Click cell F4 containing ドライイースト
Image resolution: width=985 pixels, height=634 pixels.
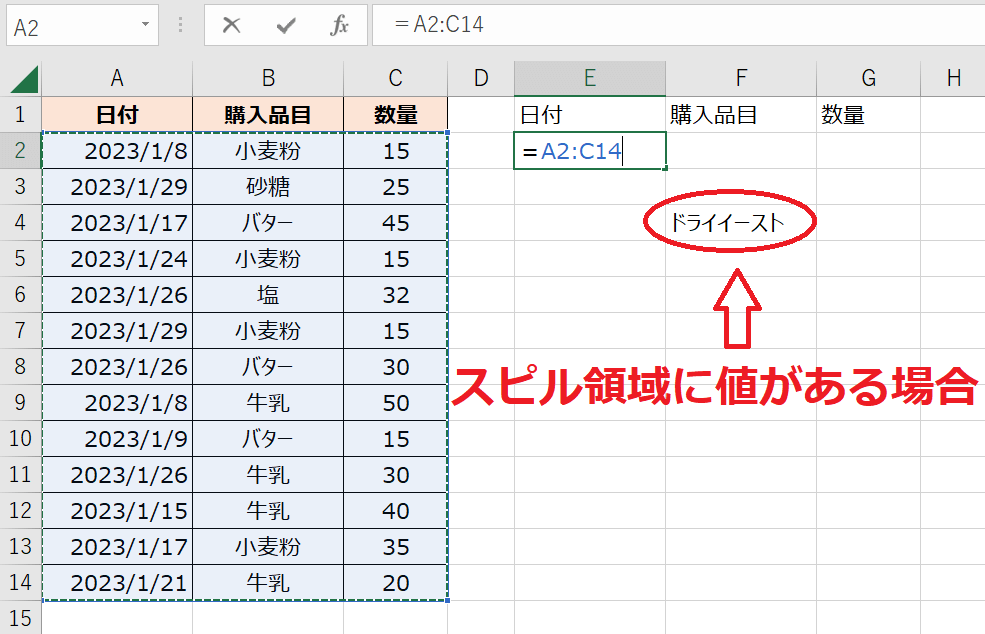tap(729, 224)
